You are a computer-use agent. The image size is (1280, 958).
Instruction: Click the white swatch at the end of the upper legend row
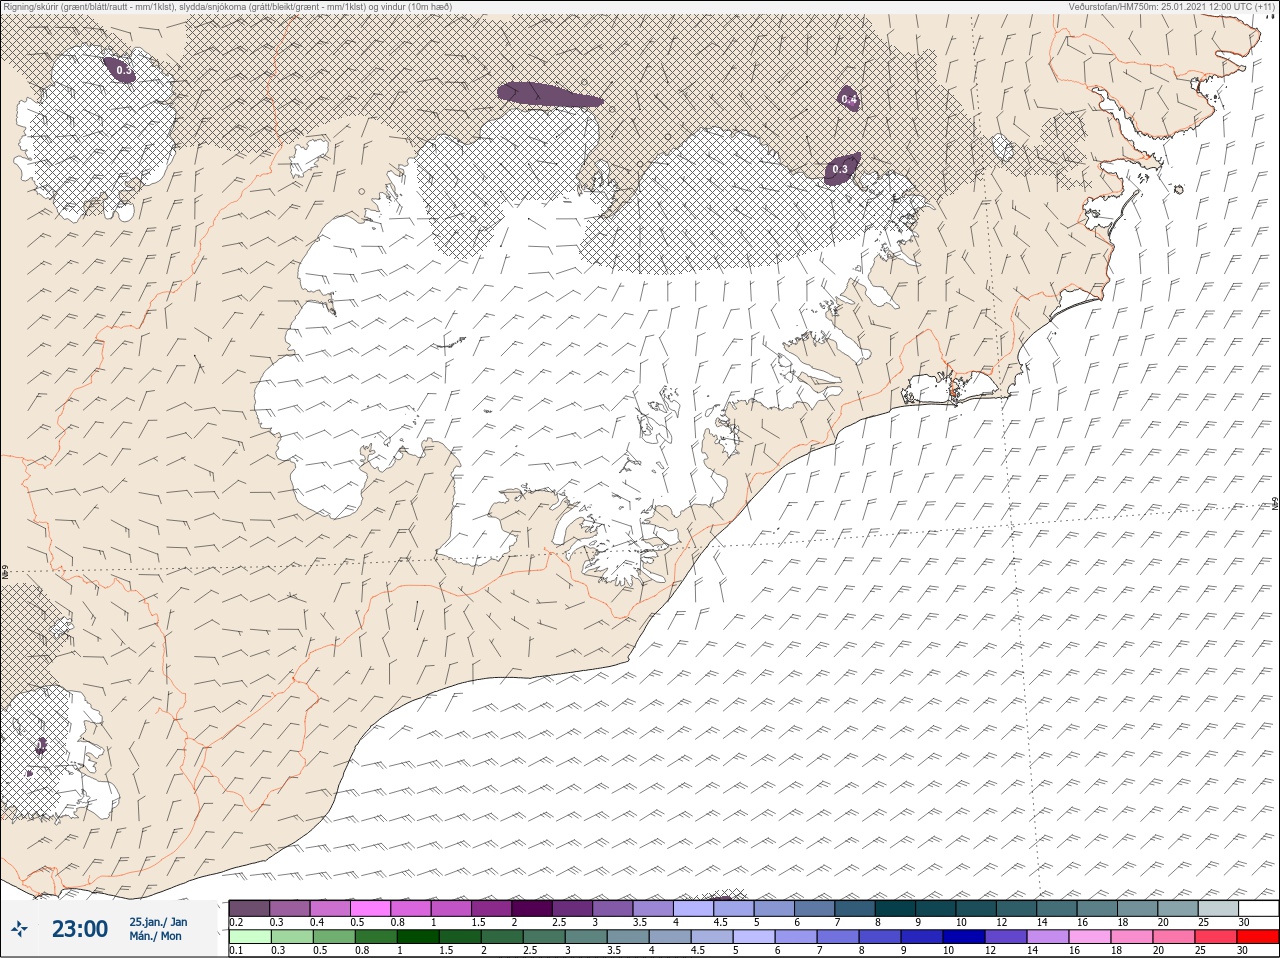coord(1258,908)
